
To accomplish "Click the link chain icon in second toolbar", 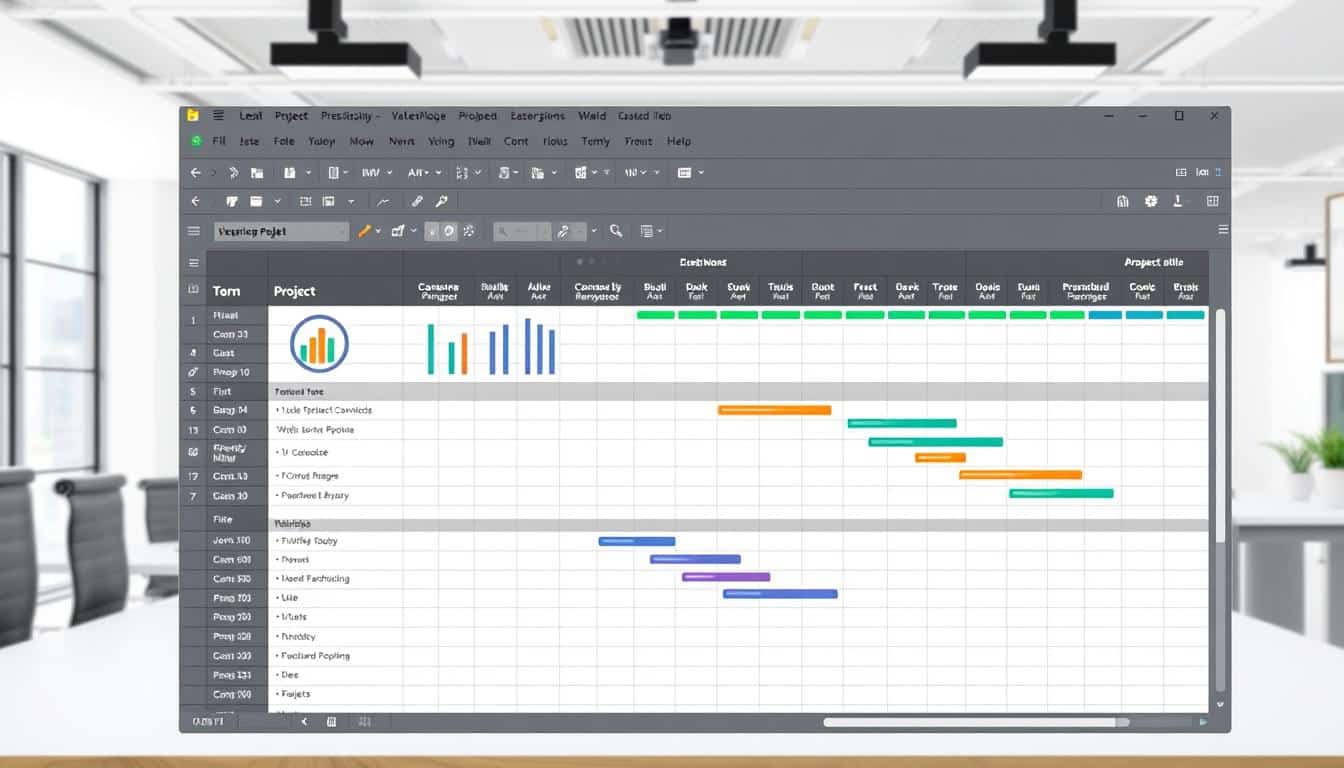I will [x=418, y=201].
